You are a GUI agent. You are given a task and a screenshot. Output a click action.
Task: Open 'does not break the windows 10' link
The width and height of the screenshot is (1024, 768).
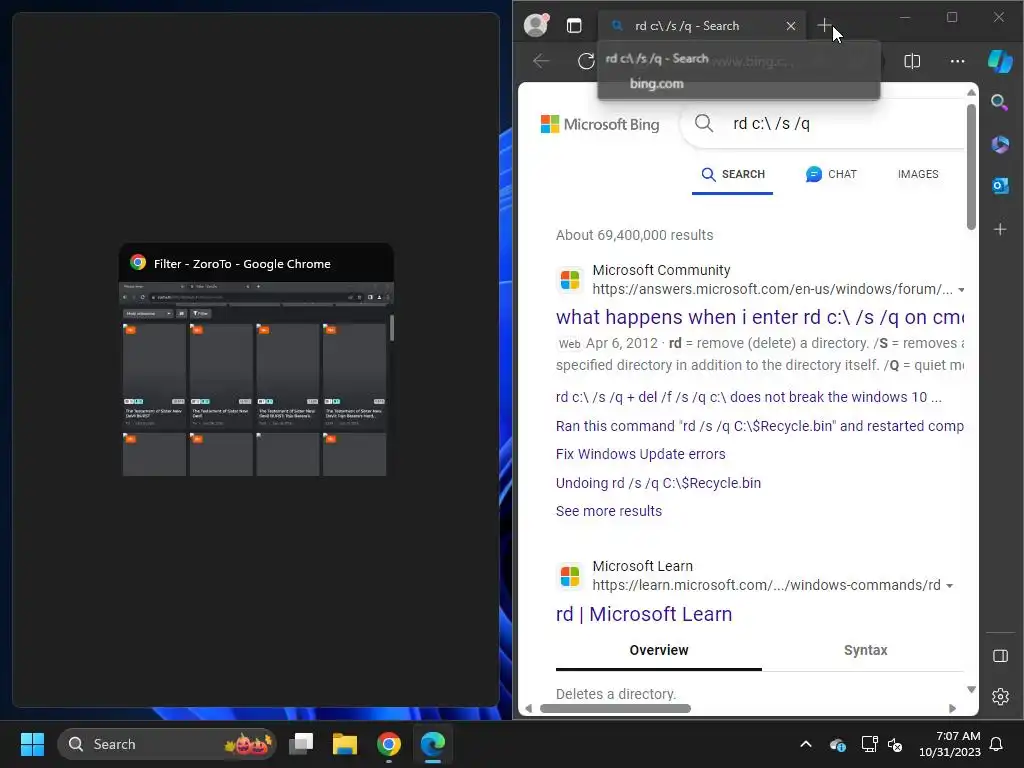748,397
